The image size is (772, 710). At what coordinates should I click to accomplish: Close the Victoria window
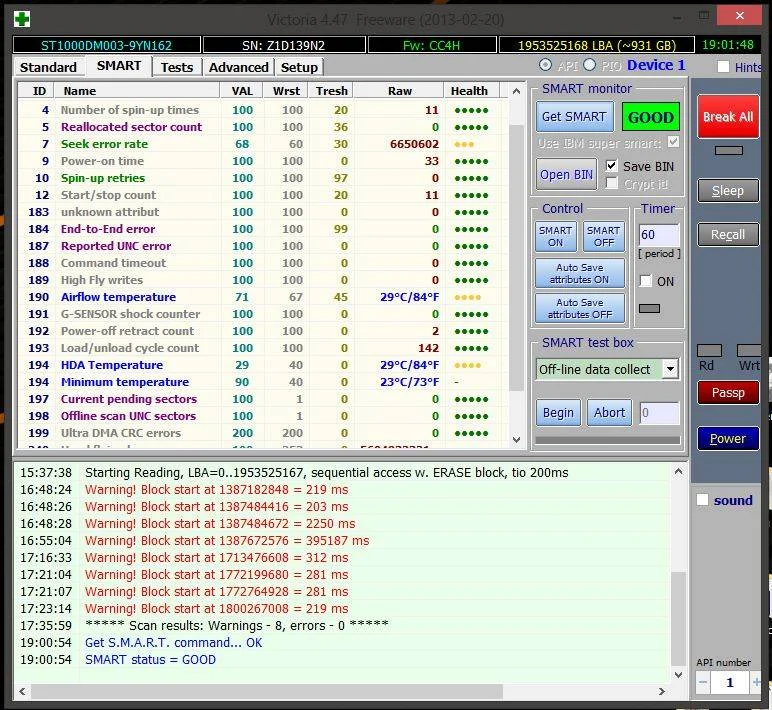pos(739,16)
